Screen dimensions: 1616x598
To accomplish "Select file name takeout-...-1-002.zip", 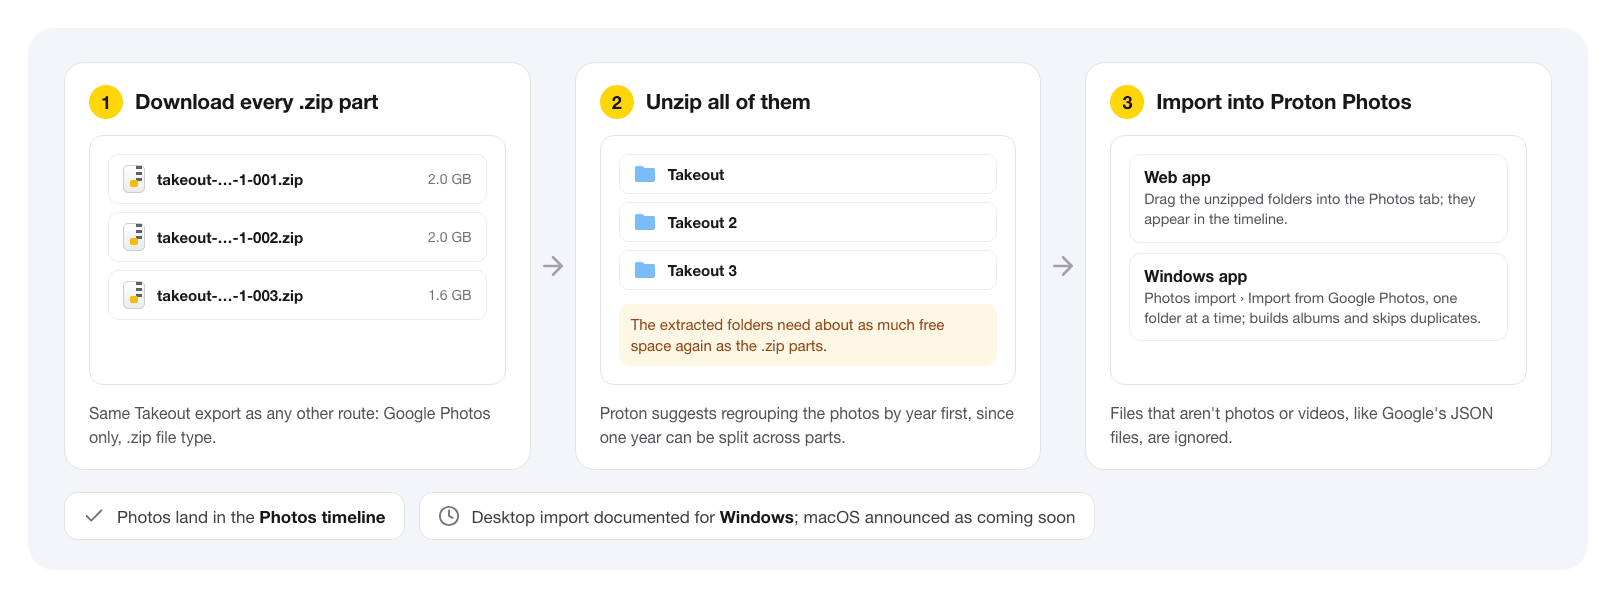I will 230,238.
